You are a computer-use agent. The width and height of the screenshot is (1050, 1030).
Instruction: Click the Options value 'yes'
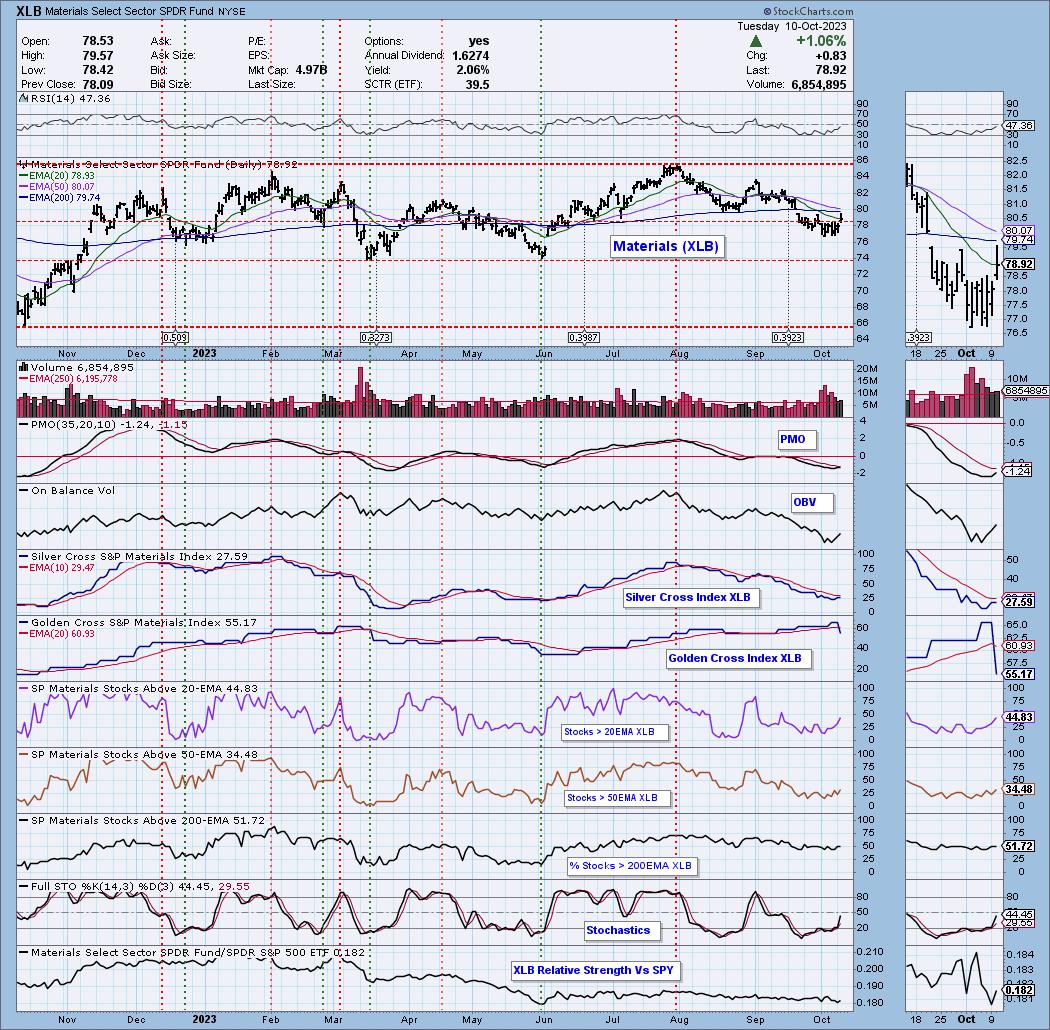point(479,41)
